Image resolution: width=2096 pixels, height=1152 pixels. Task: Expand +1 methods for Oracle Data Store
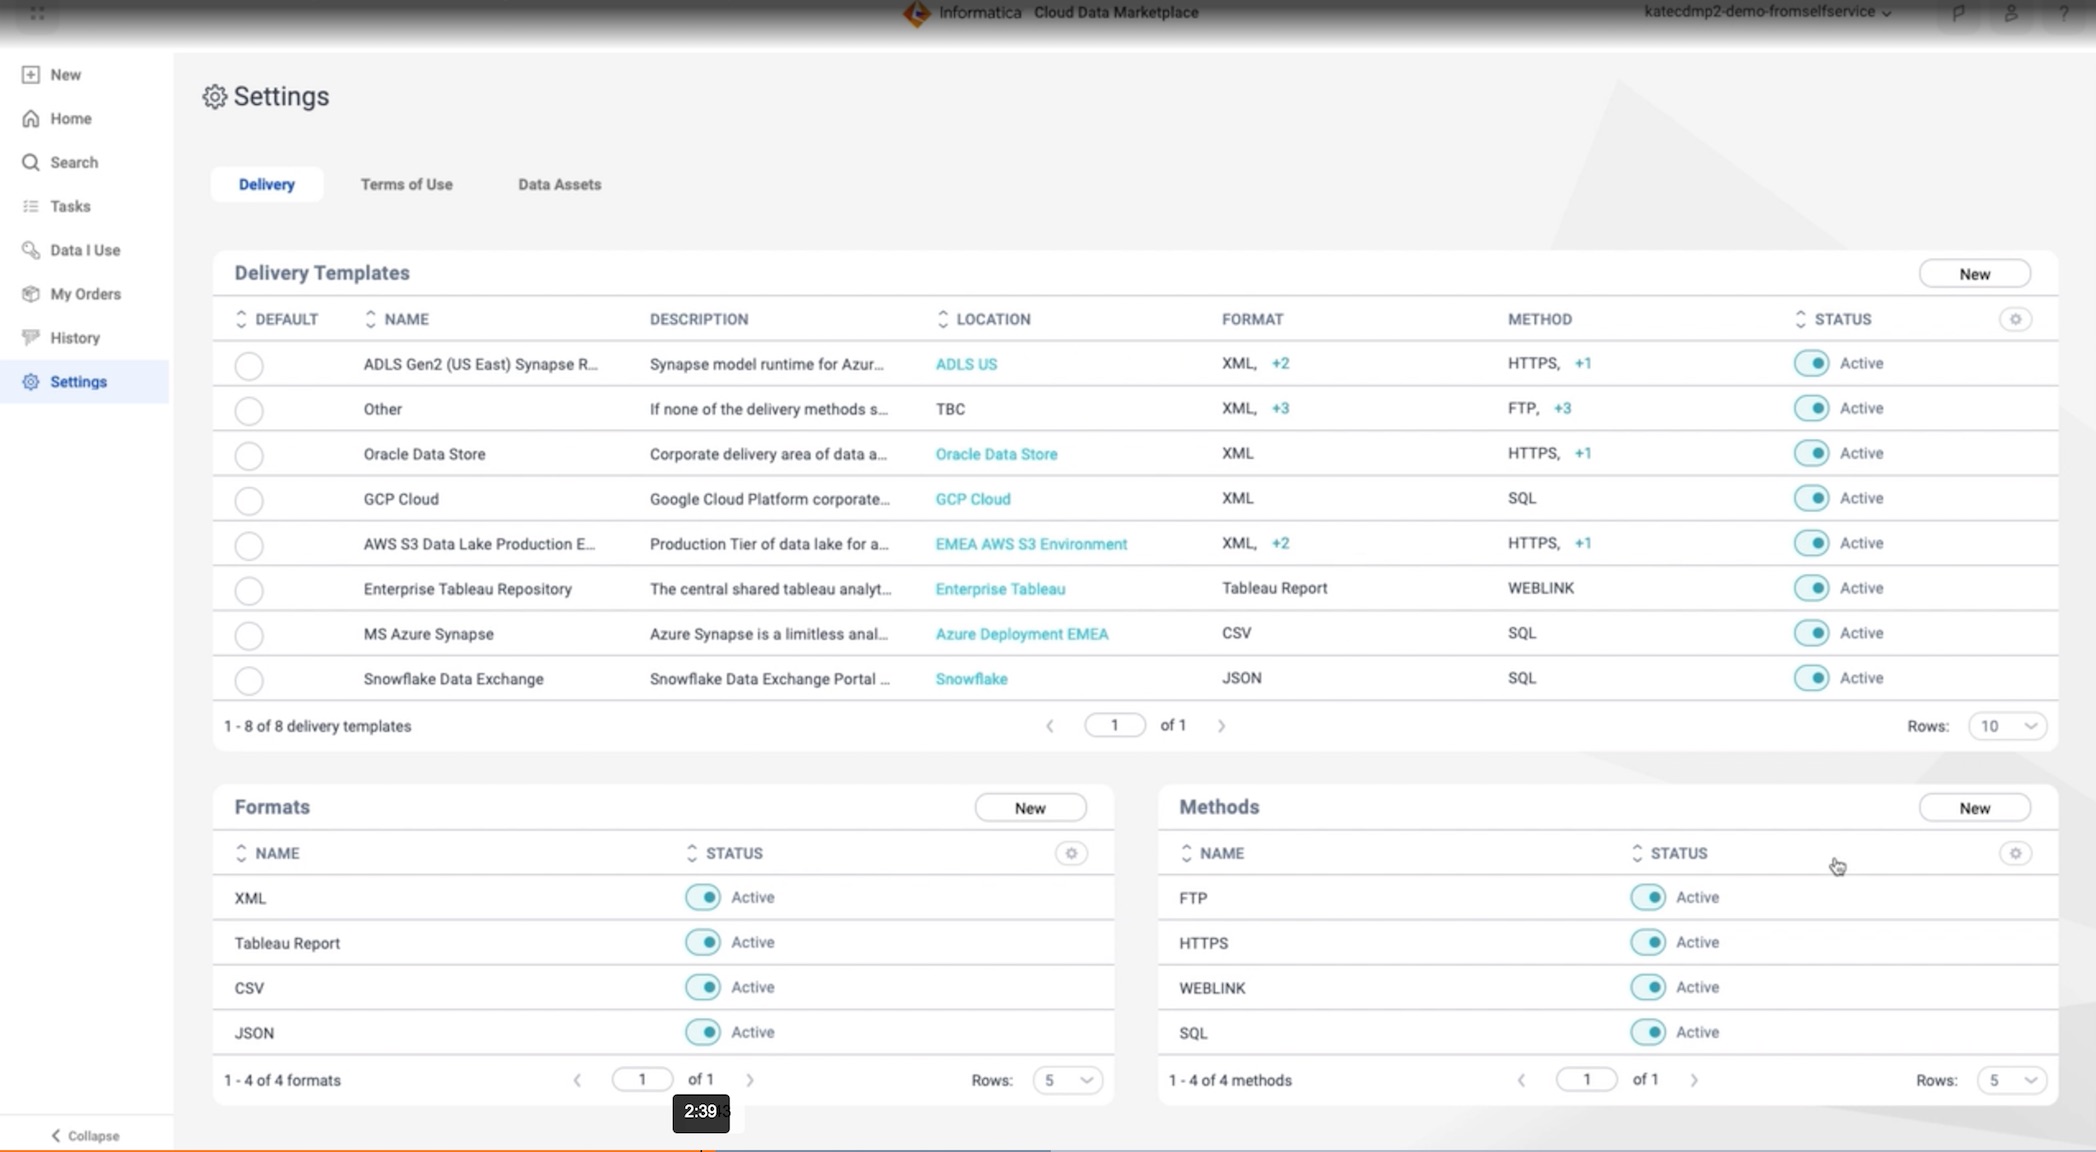(1582, 454)
